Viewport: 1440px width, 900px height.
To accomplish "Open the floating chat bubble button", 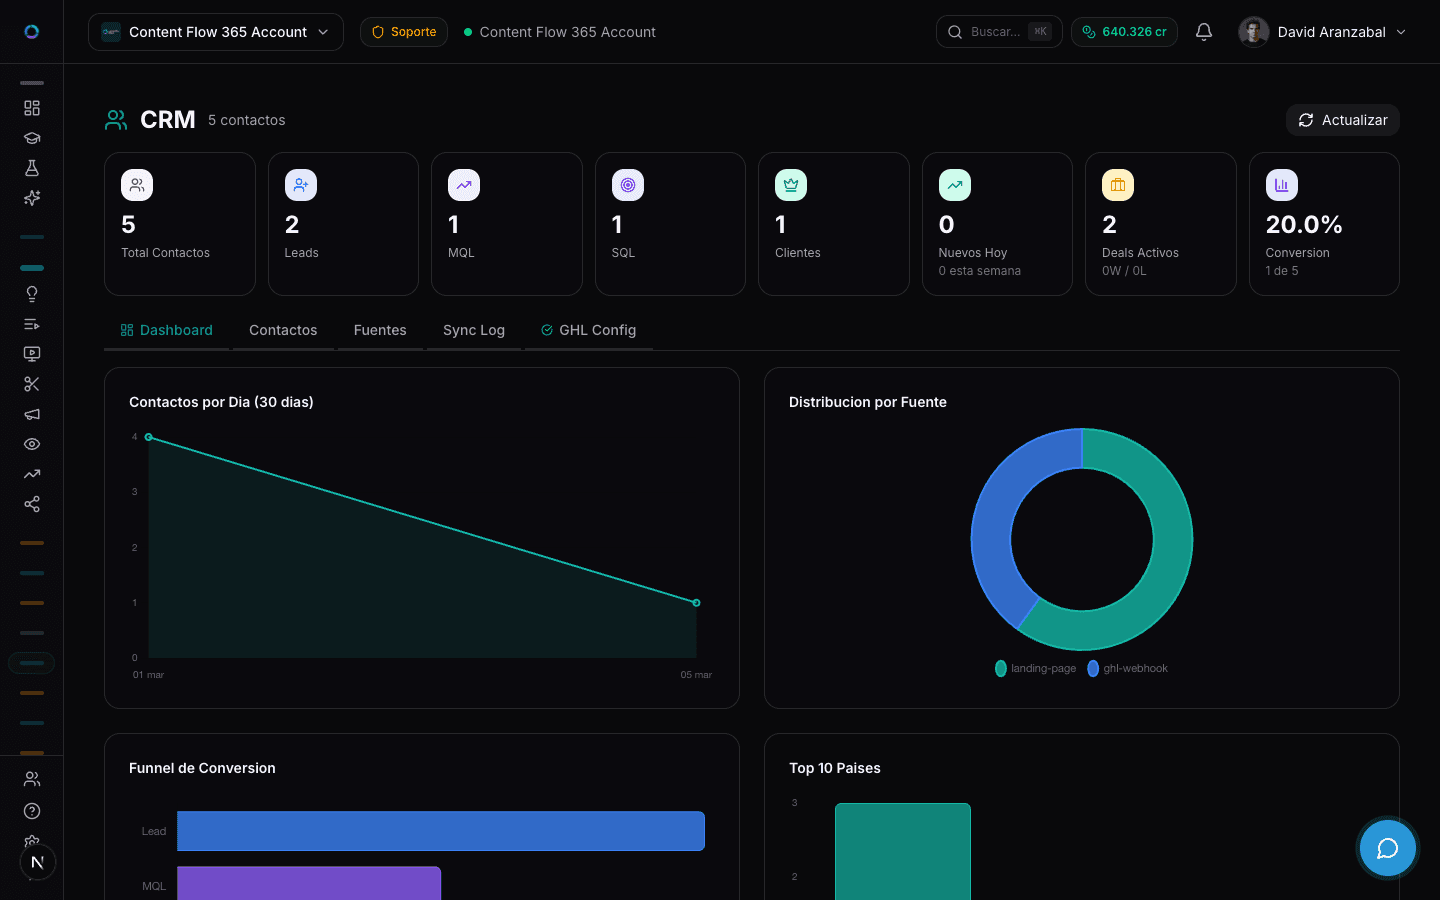I will click(x=1388, y=848).
